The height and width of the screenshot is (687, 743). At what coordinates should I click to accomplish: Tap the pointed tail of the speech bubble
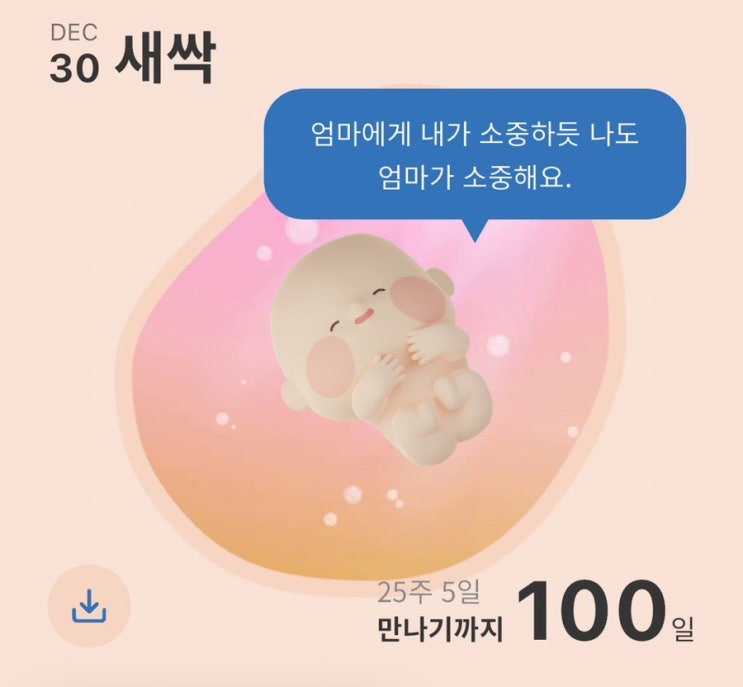click(x=475, y=230)
